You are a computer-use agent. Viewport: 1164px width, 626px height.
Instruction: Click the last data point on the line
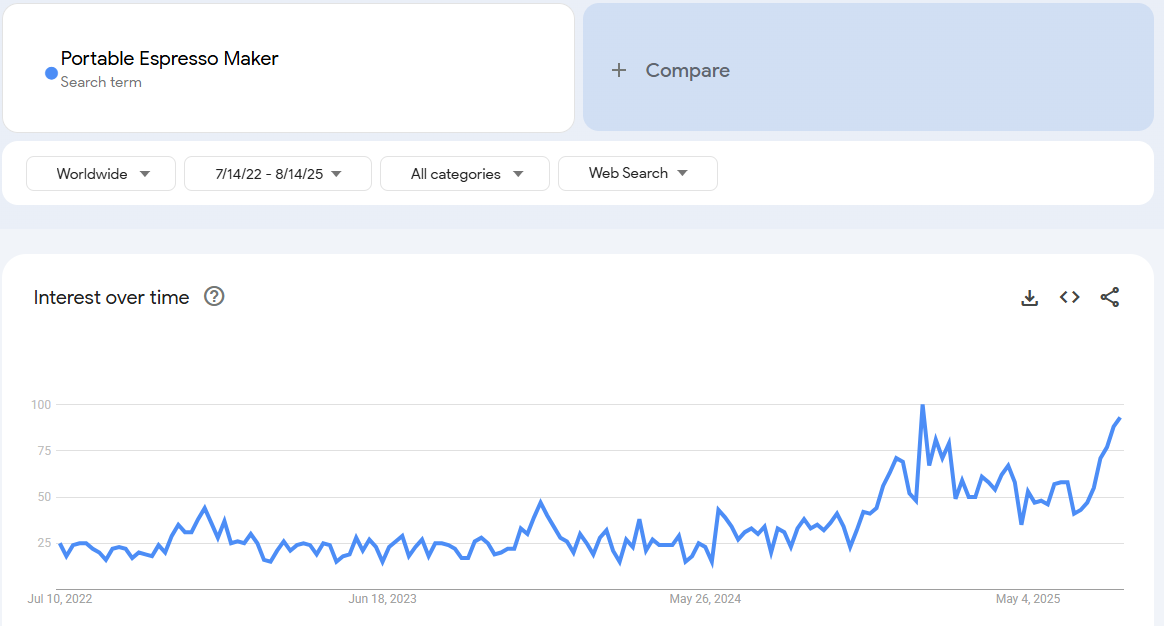point(1120,418)
